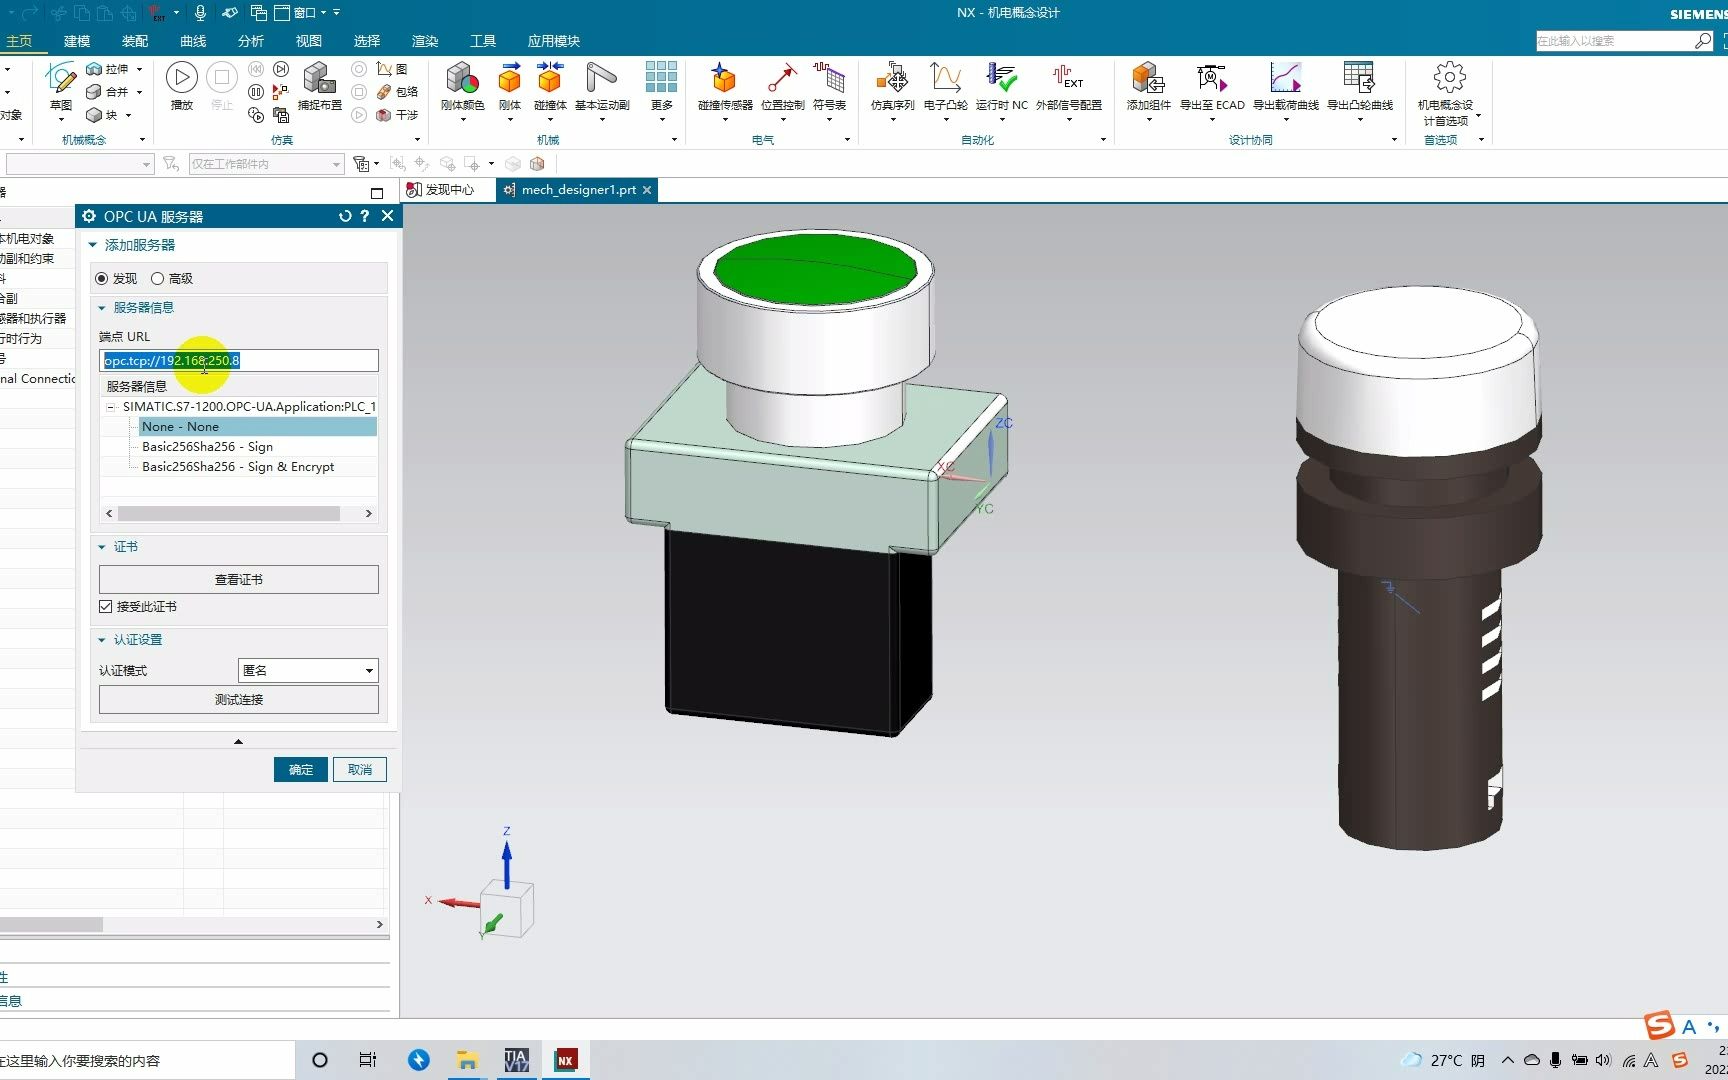Click the 测试连接 button
The height and width of the screenshot is (1080, 1728).
pos(239,700)
